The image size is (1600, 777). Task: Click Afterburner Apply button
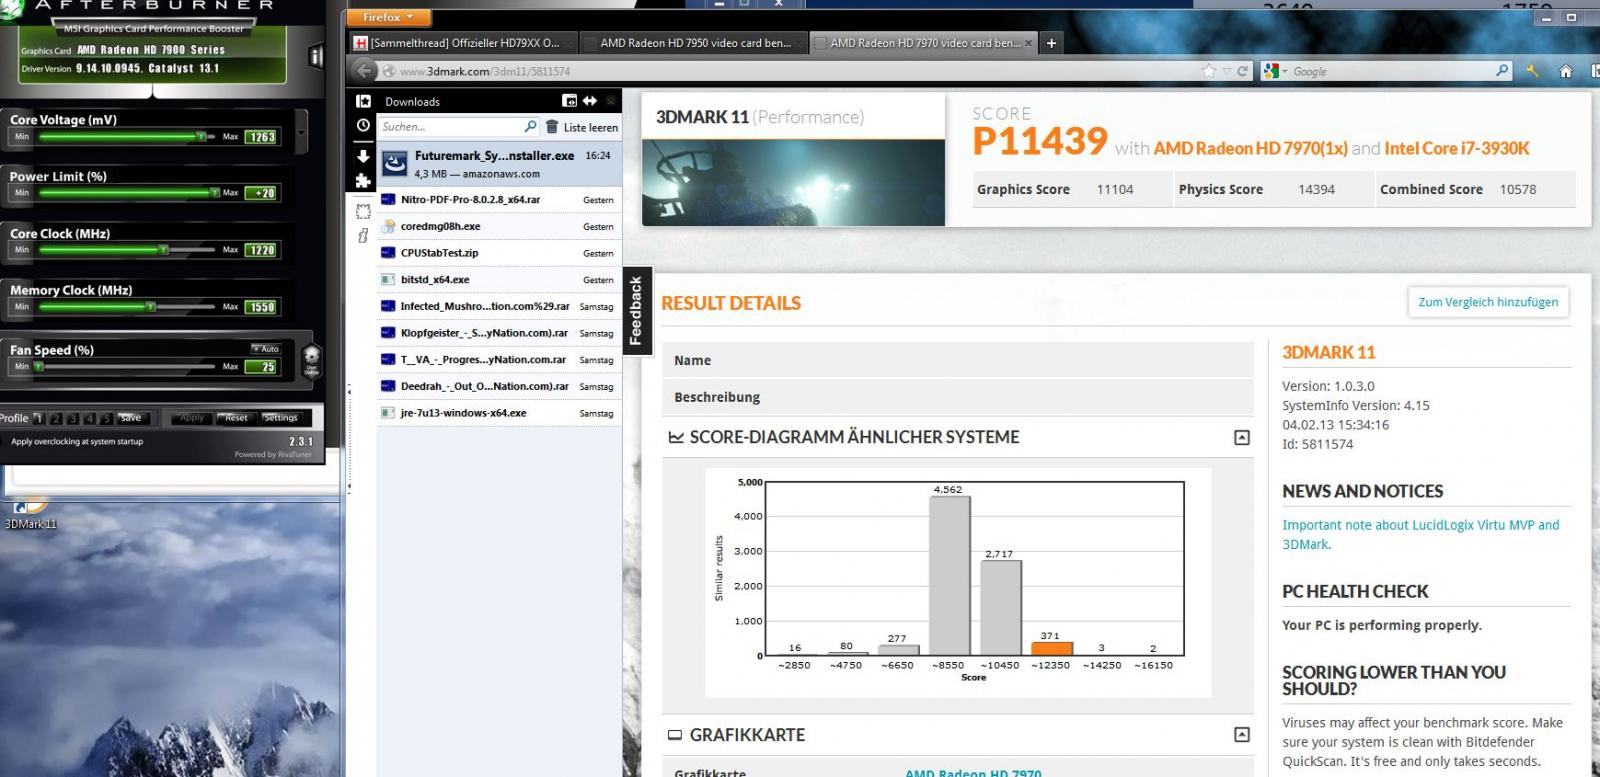[x=192, y=418]
